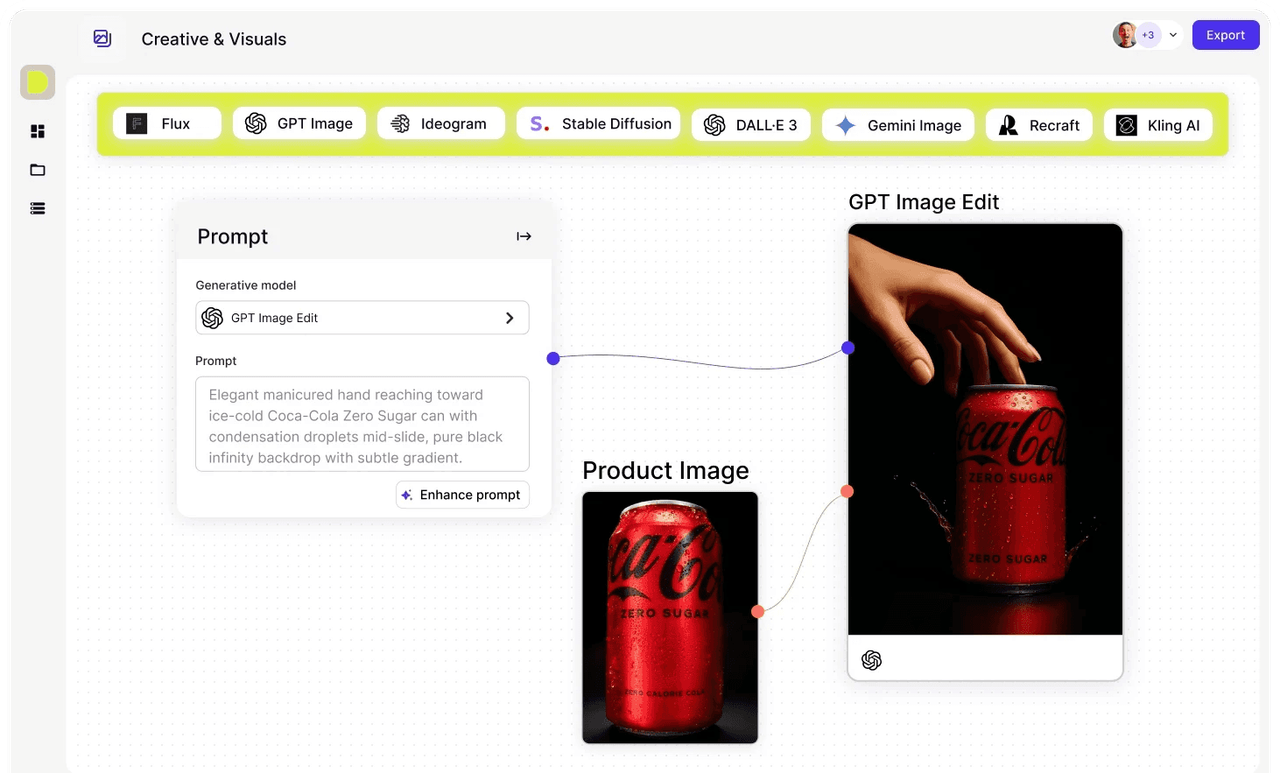Image resolution: width=1280 pixels, height=773 pixels.
Task: Expand the collaborators chevron next to avatars
Action: click(1173, 35)
